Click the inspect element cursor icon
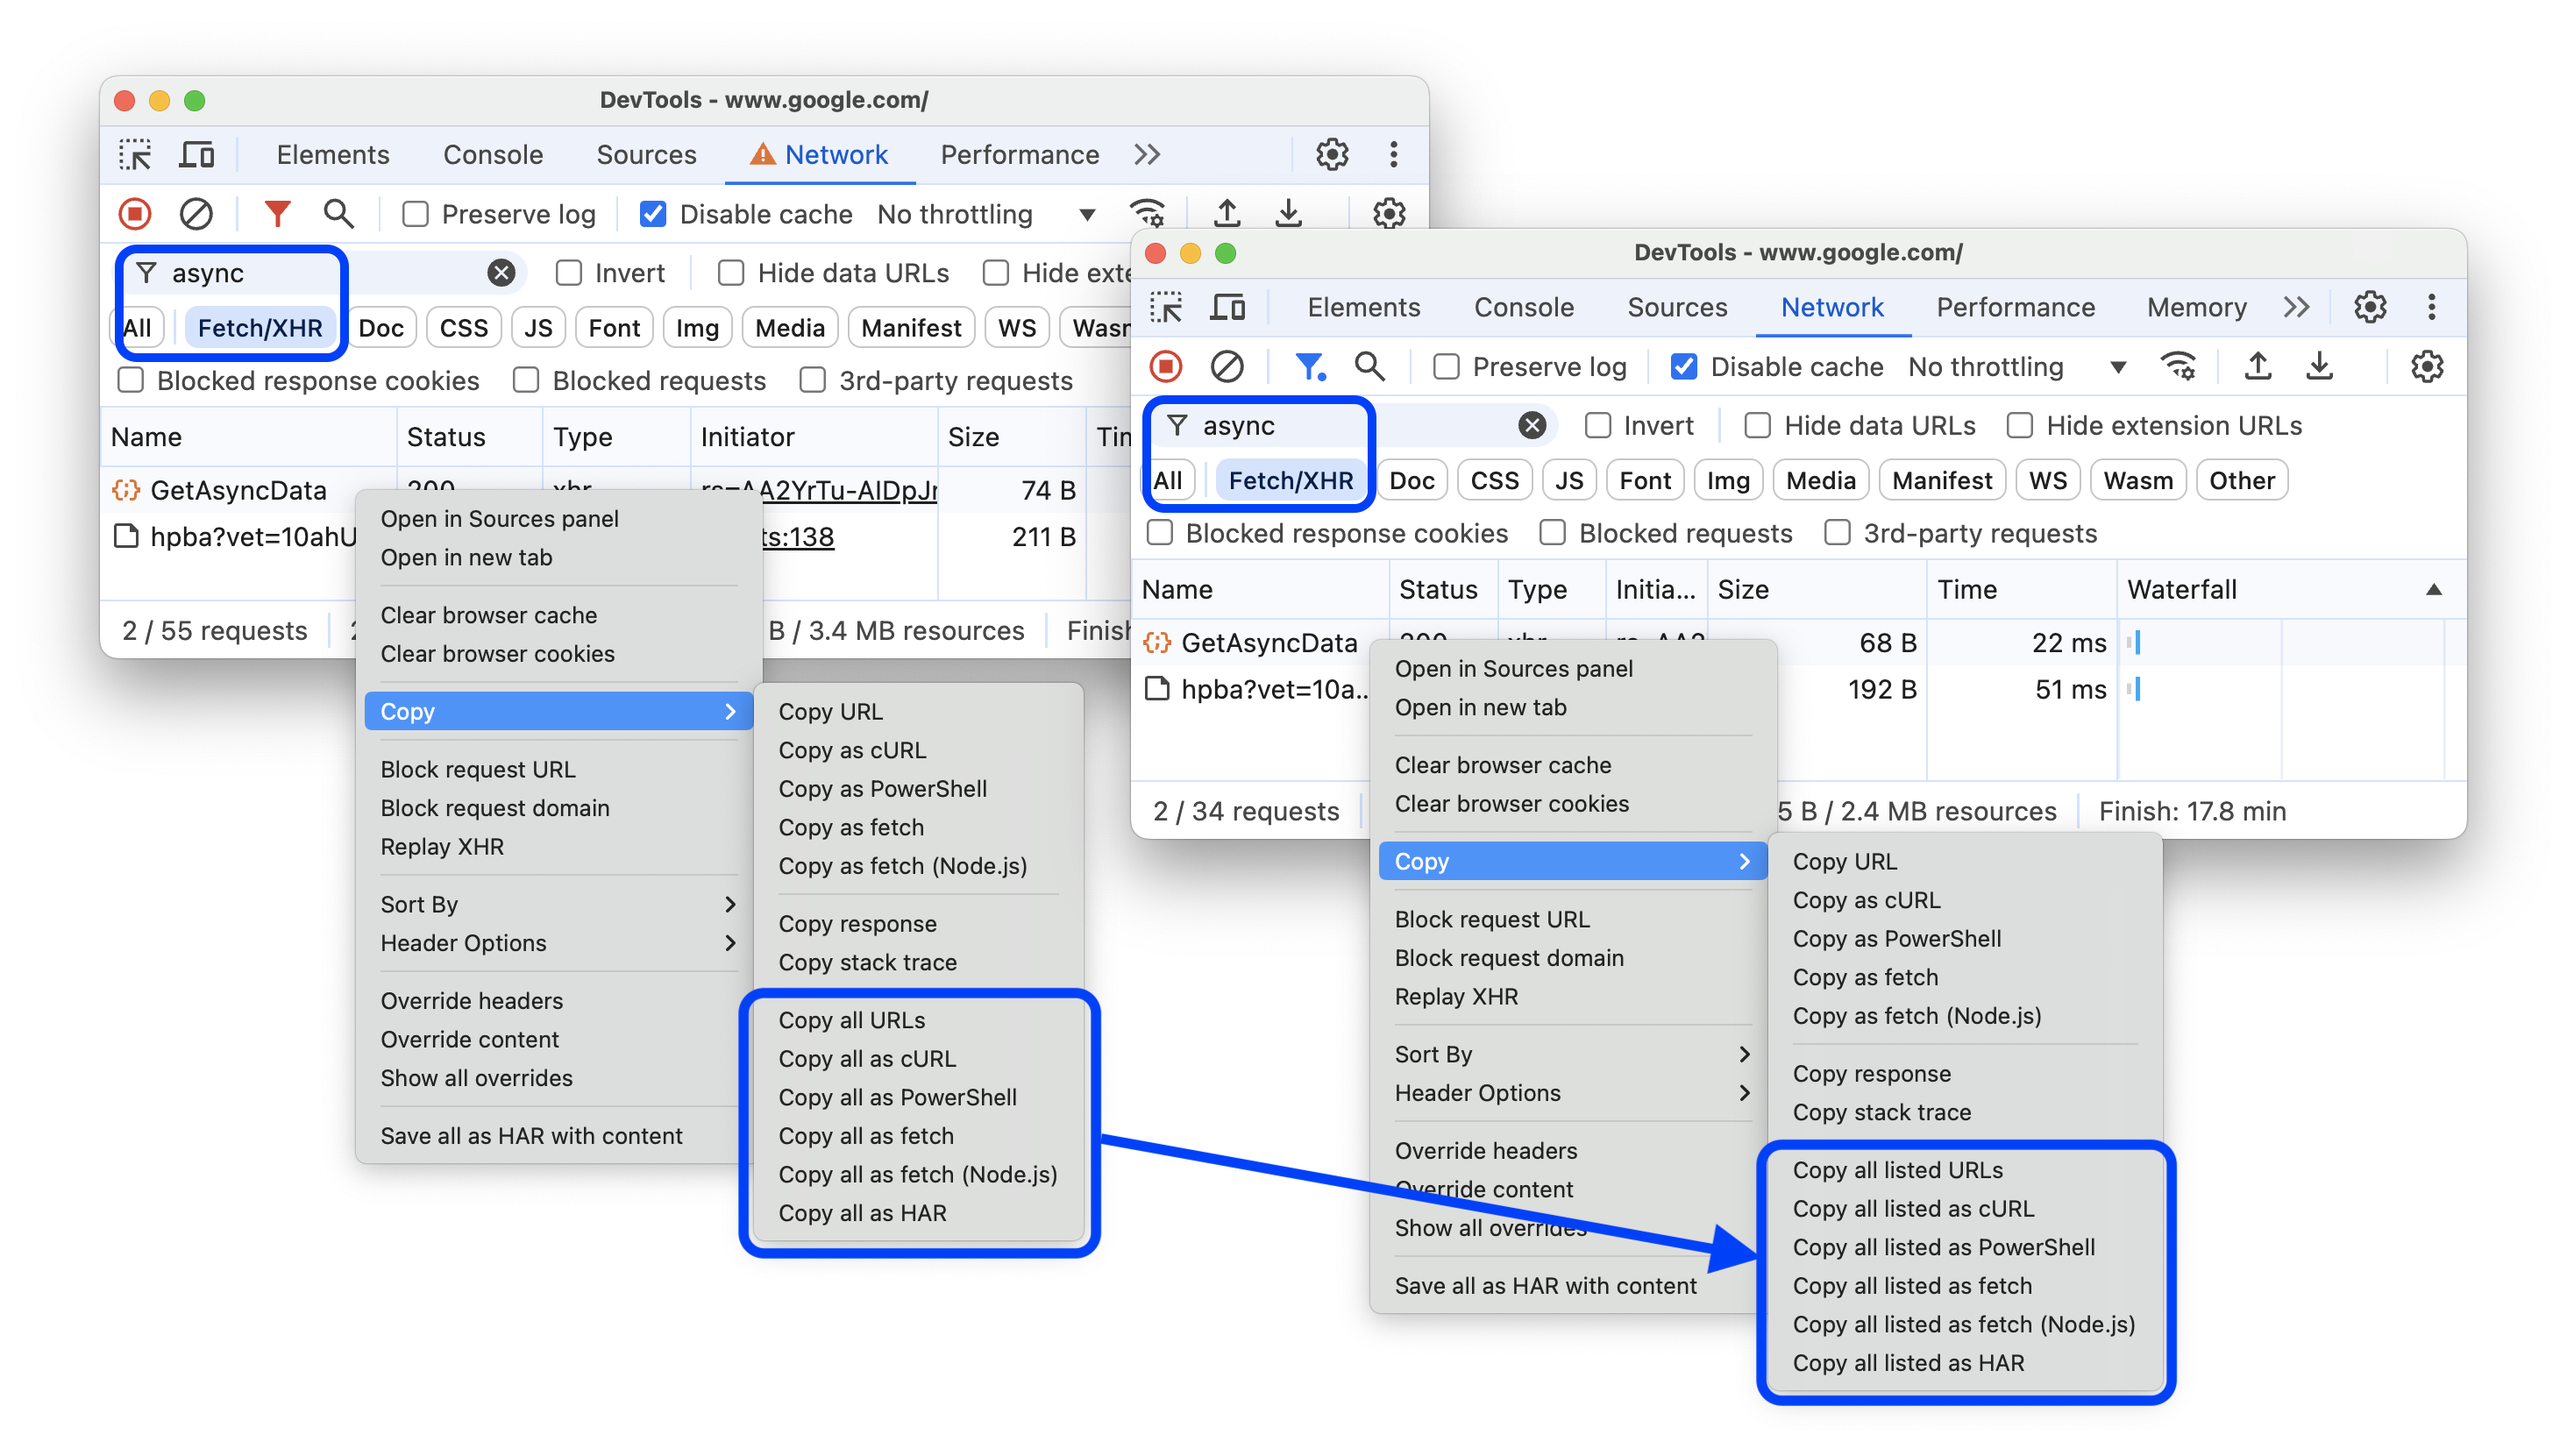Screen dimensions: 2560x1456 tap(144, 155)
